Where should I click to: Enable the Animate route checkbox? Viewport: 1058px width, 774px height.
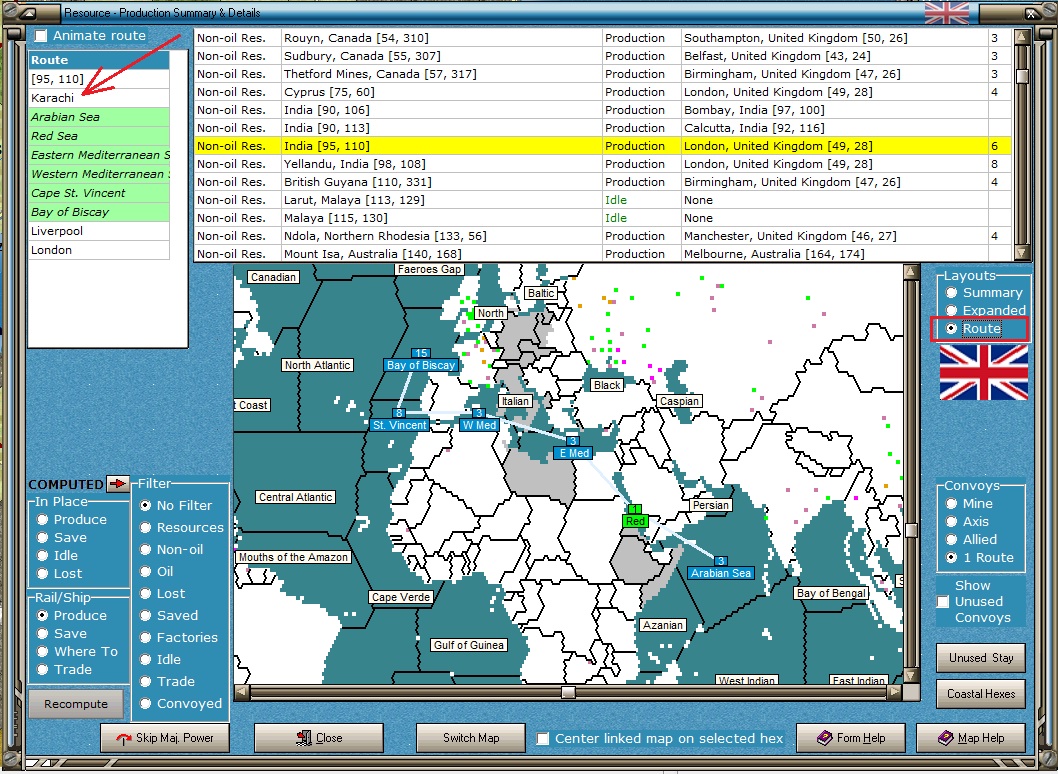(x=41, y=36)
